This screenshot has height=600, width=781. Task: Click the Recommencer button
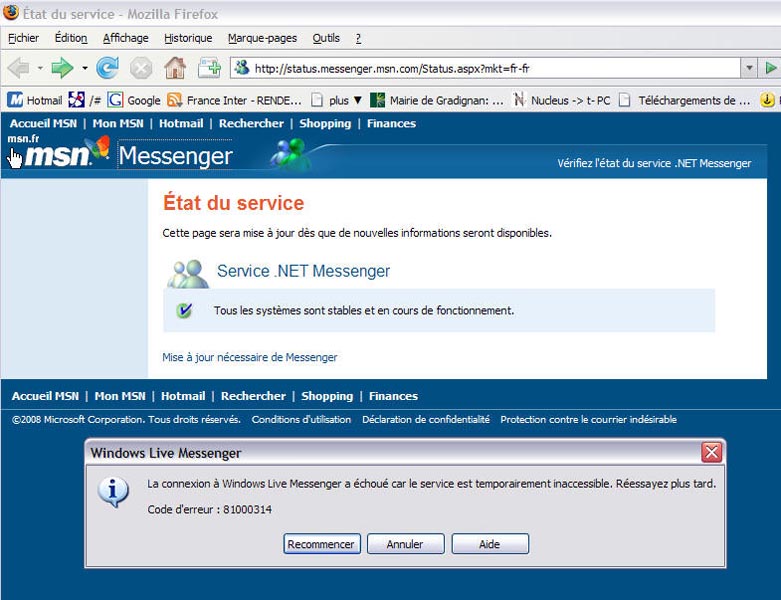coord(321,544)
